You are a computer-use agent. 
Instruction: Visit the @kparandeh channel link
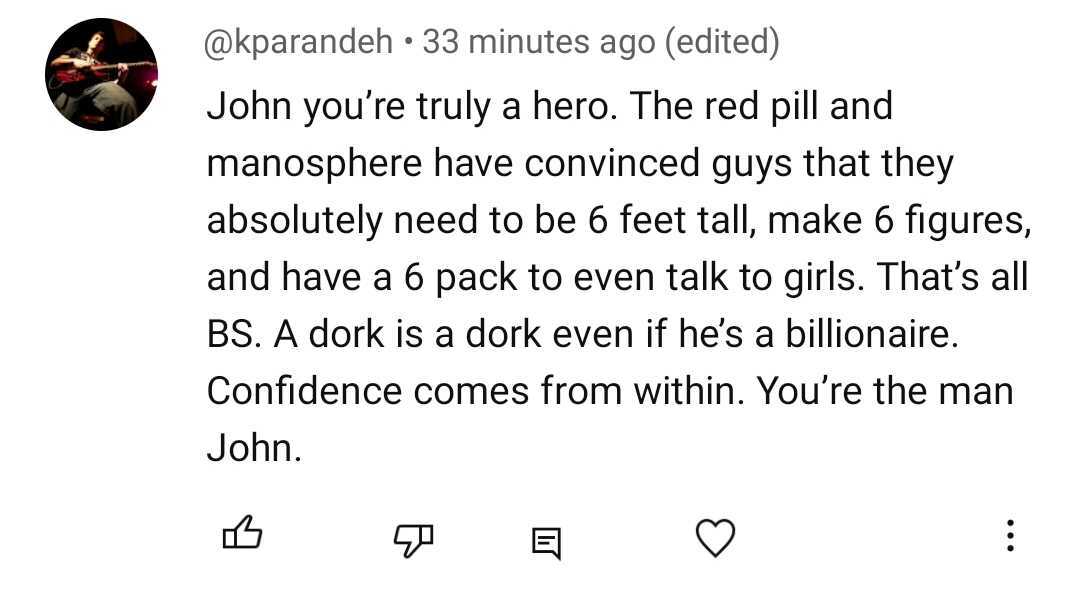299,42
